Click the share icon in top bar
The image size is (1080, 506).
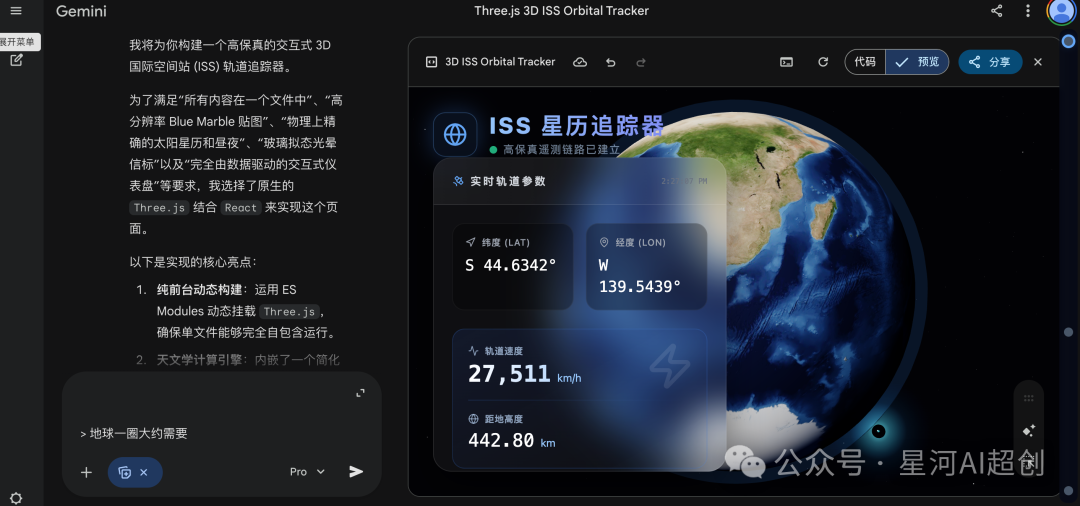pos(996,11)
